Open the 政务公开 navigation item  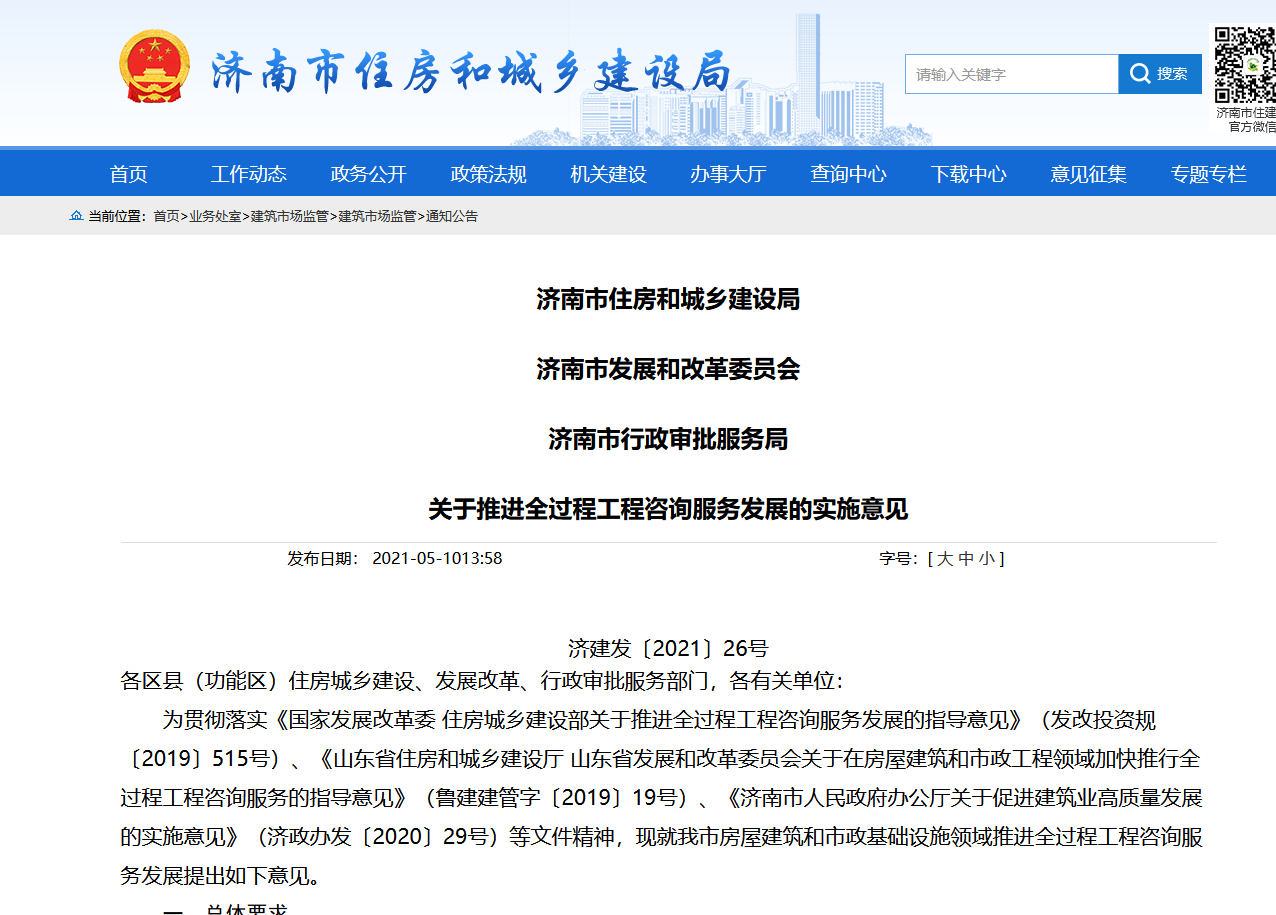pyautogui.click(x=369, y=174)
